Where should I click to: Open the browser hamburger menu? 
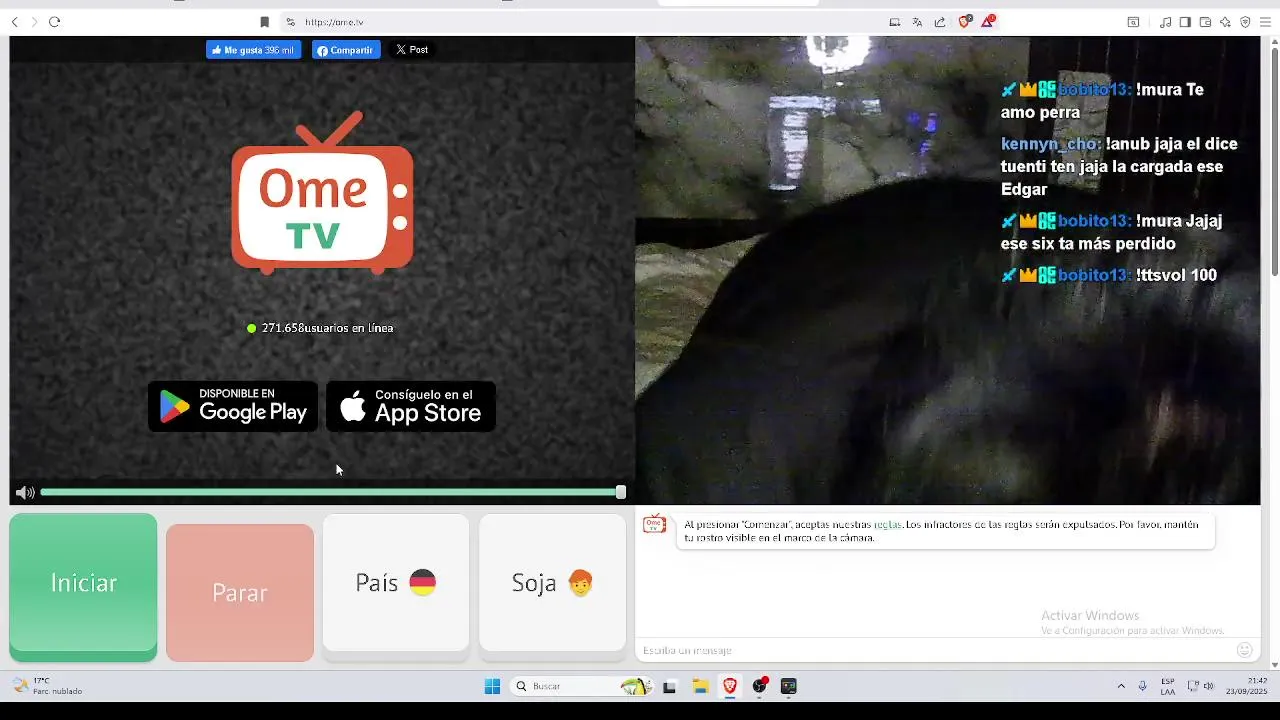(x=1265, y=22)
